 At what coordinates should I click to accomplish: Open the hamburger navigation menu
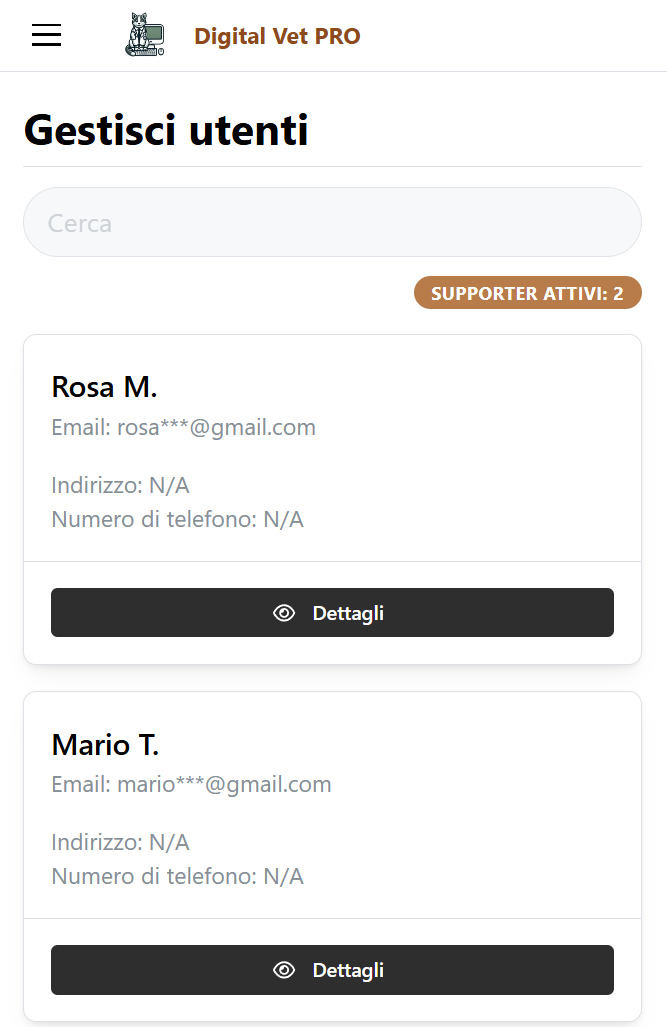(x=47, y=35)
